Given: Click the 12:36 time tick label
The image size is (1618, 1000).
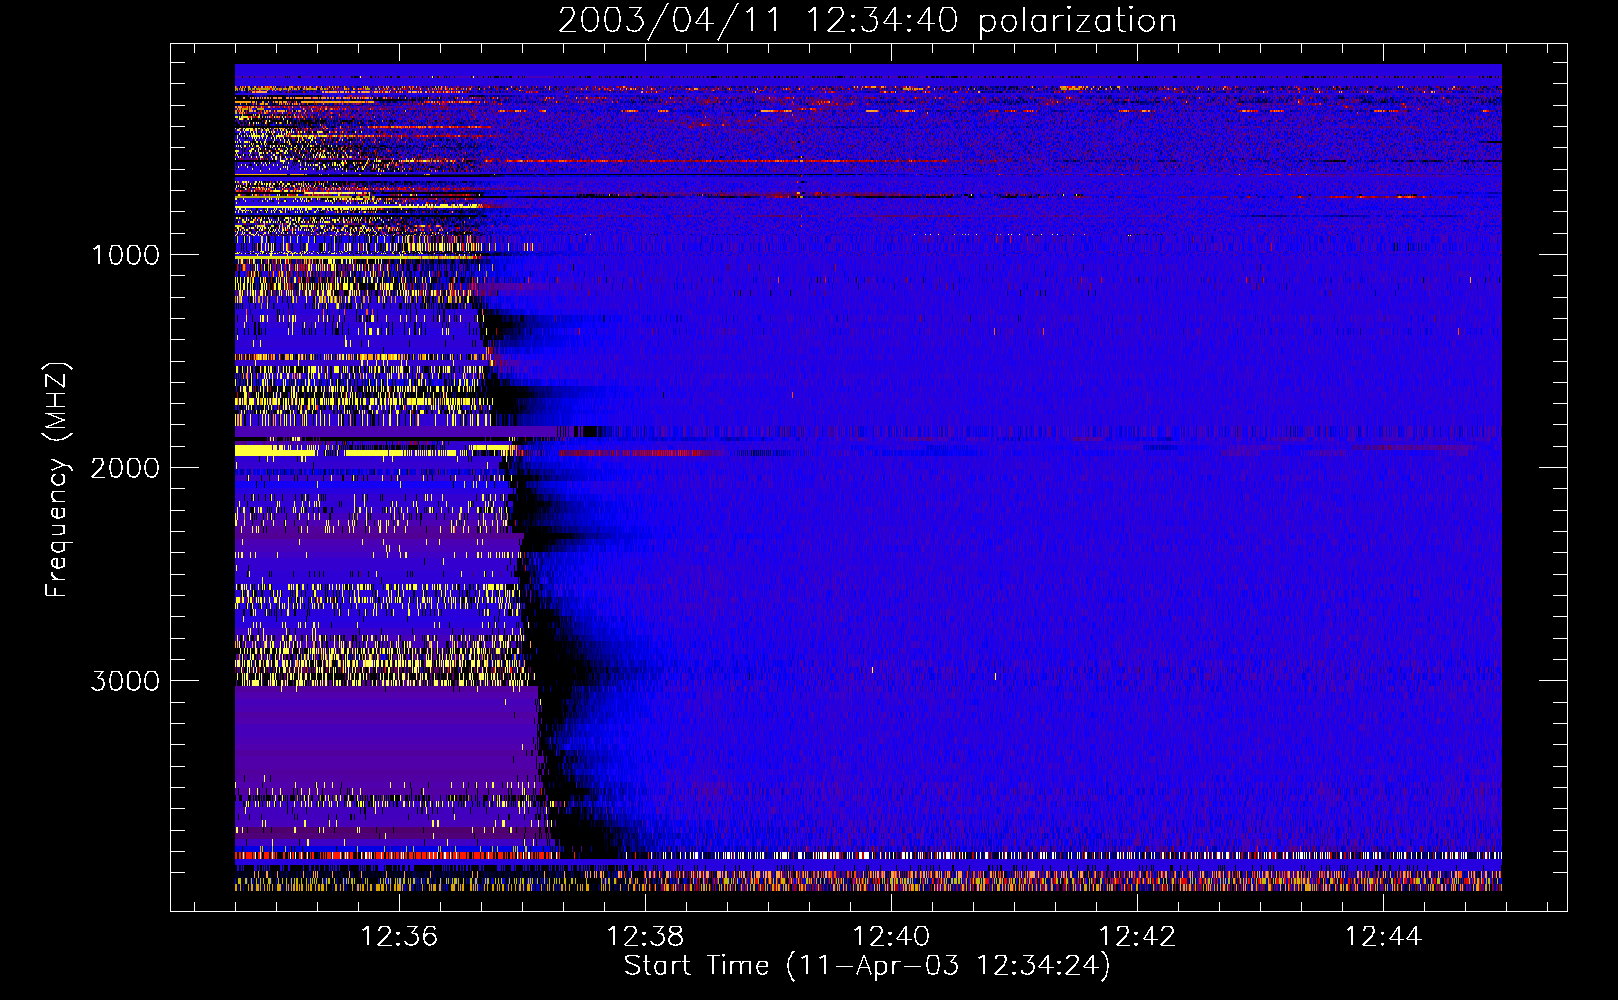Looking at the screenshot, I should (399, 937).
